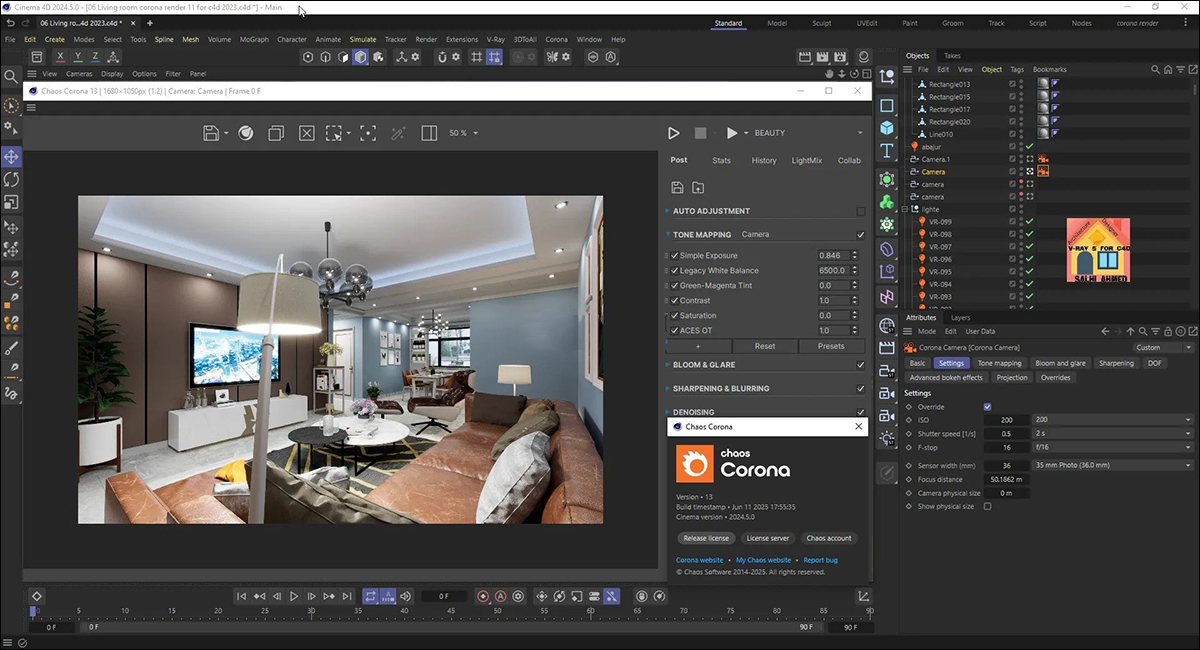This screenshot has height=650, width=1200.
Task: Click the Reset button under Tone Mapping
Action: (x=765, y=346)
